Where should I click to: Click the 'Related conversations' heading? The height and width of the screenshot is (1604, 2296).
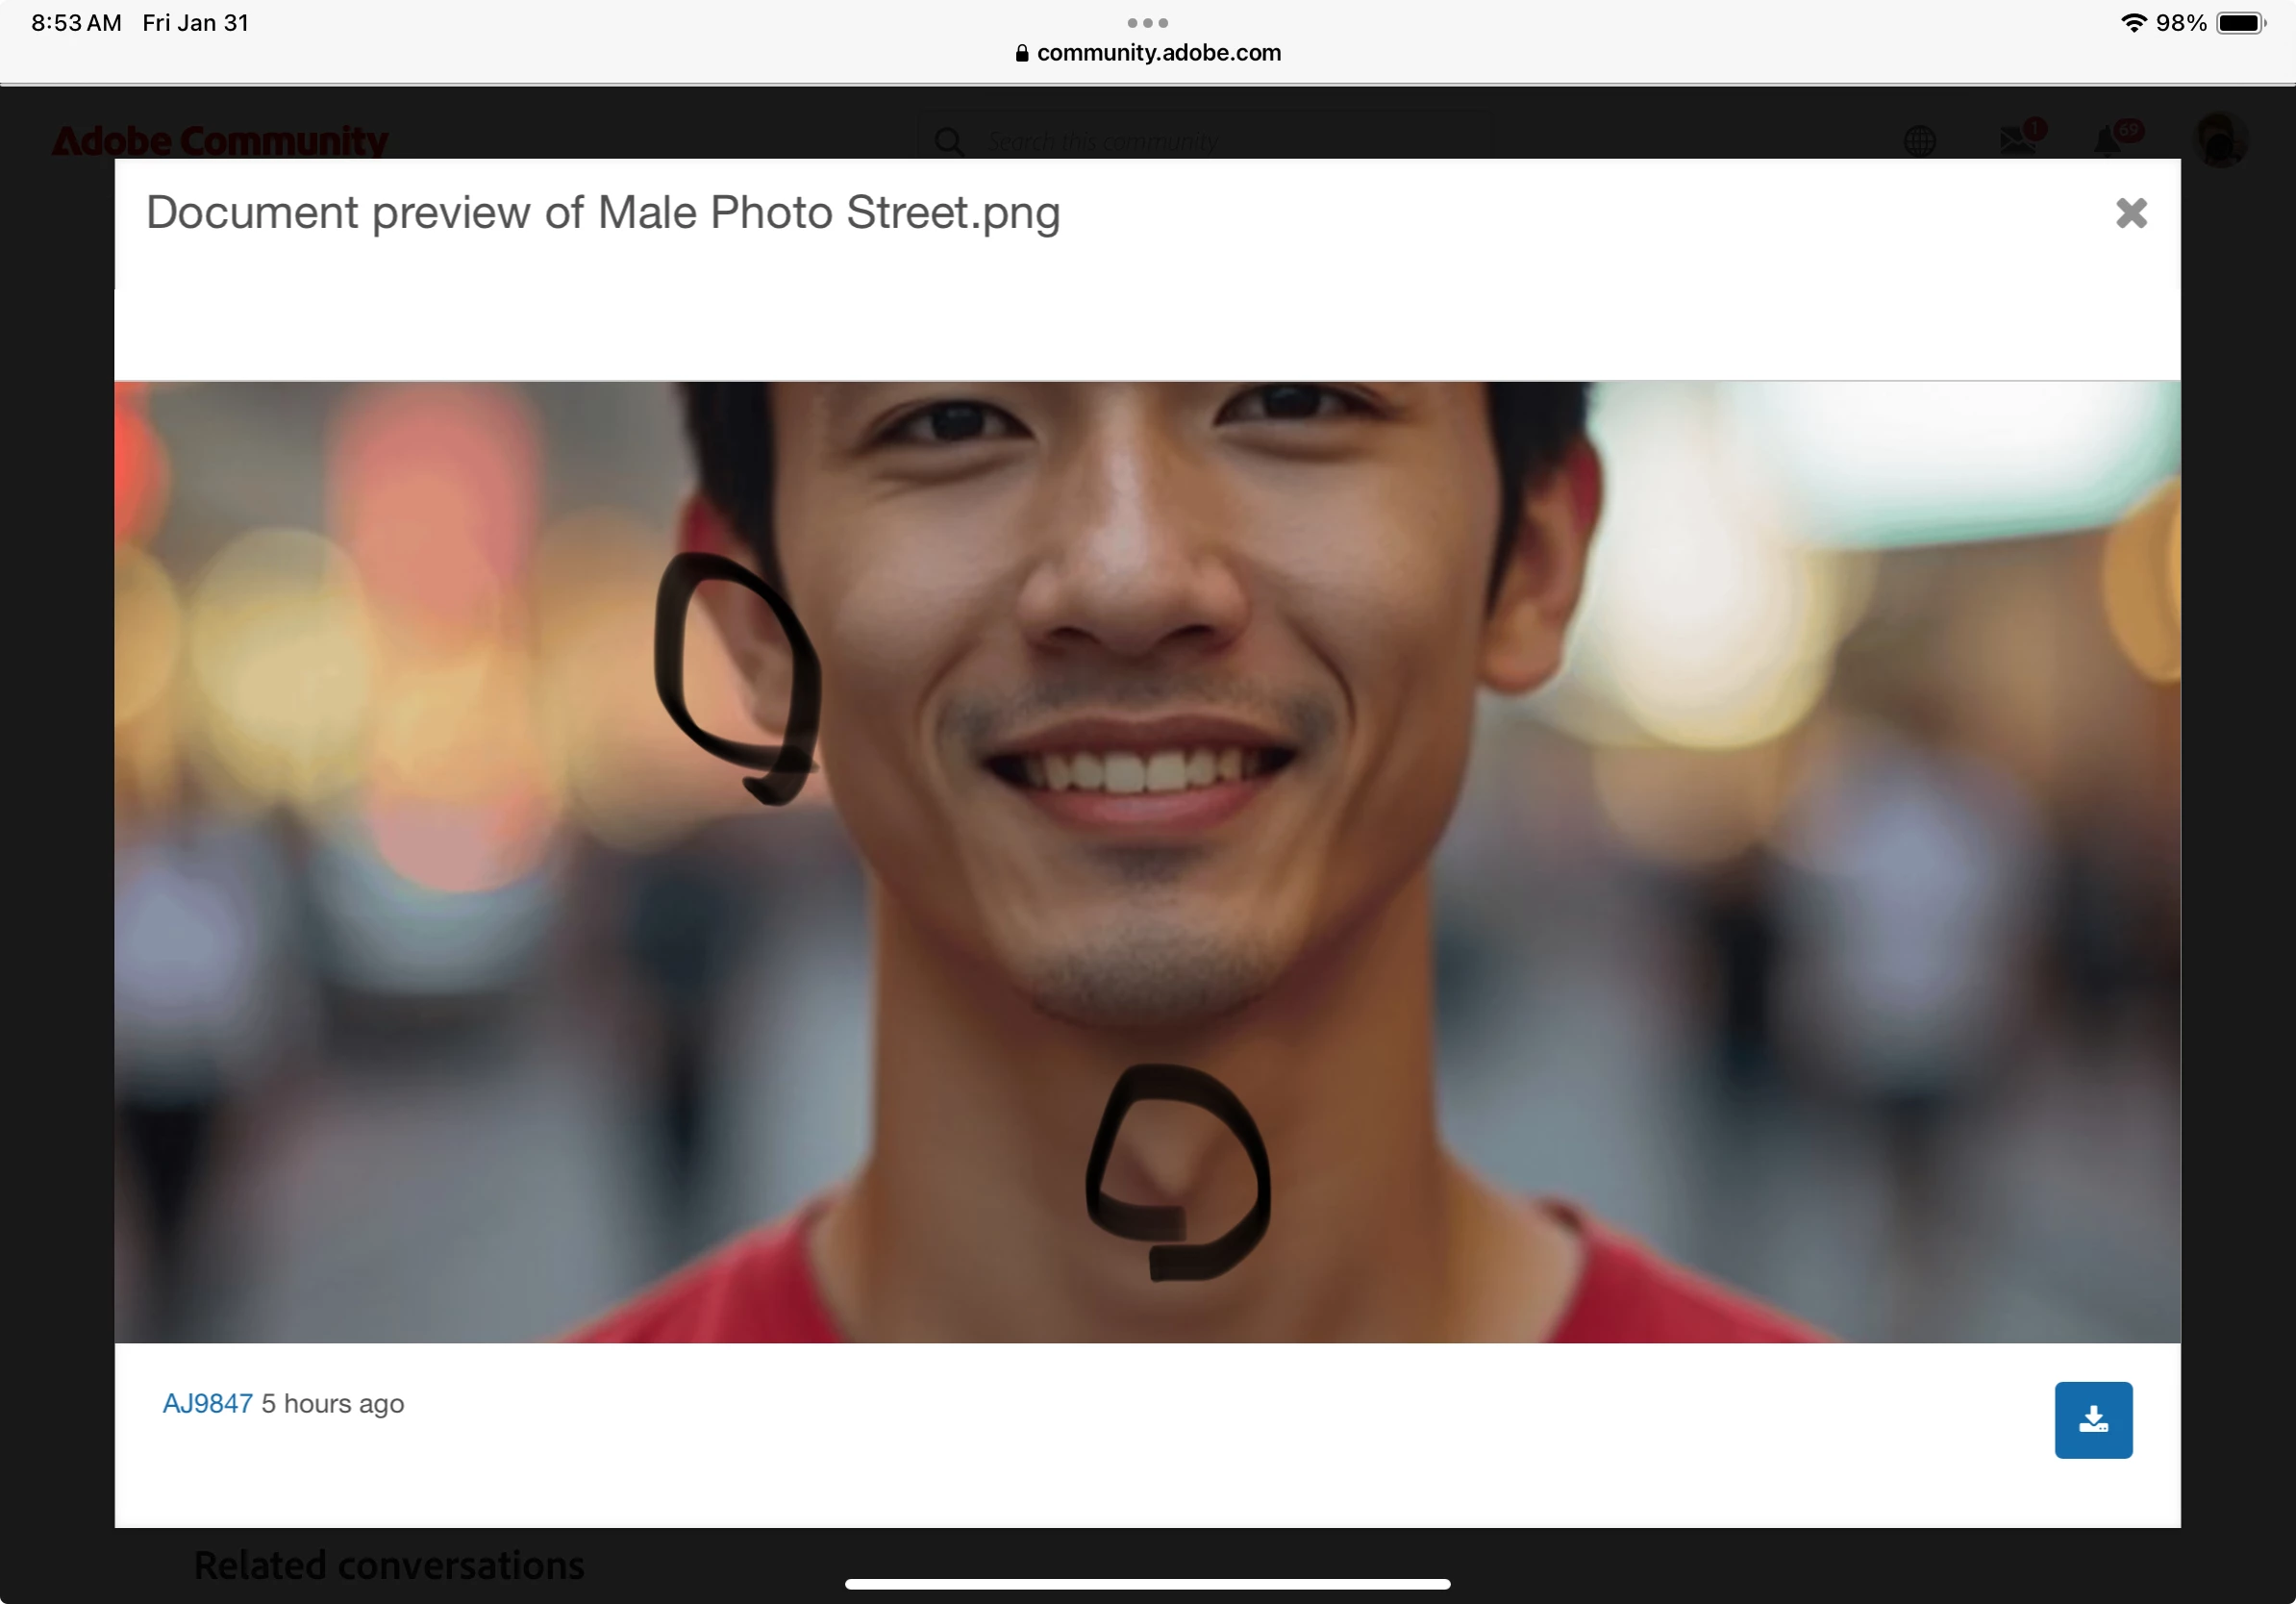point(389,1565)
